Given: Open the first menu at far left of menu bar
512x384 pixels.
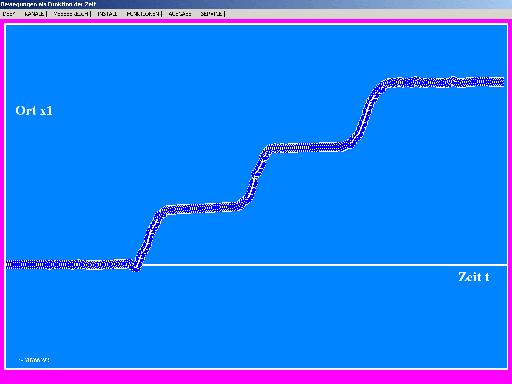Looking at the screenshot, I should click(8, 14).
